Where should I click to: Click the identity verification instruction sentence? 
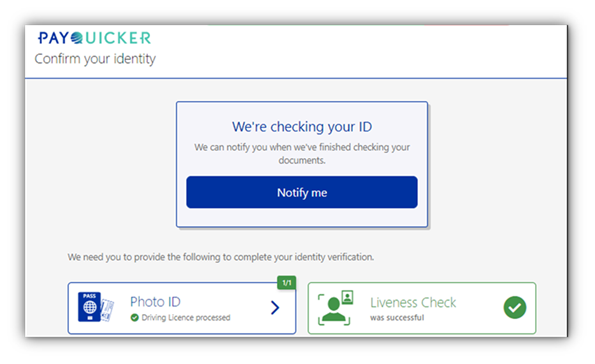coord(221,257)
